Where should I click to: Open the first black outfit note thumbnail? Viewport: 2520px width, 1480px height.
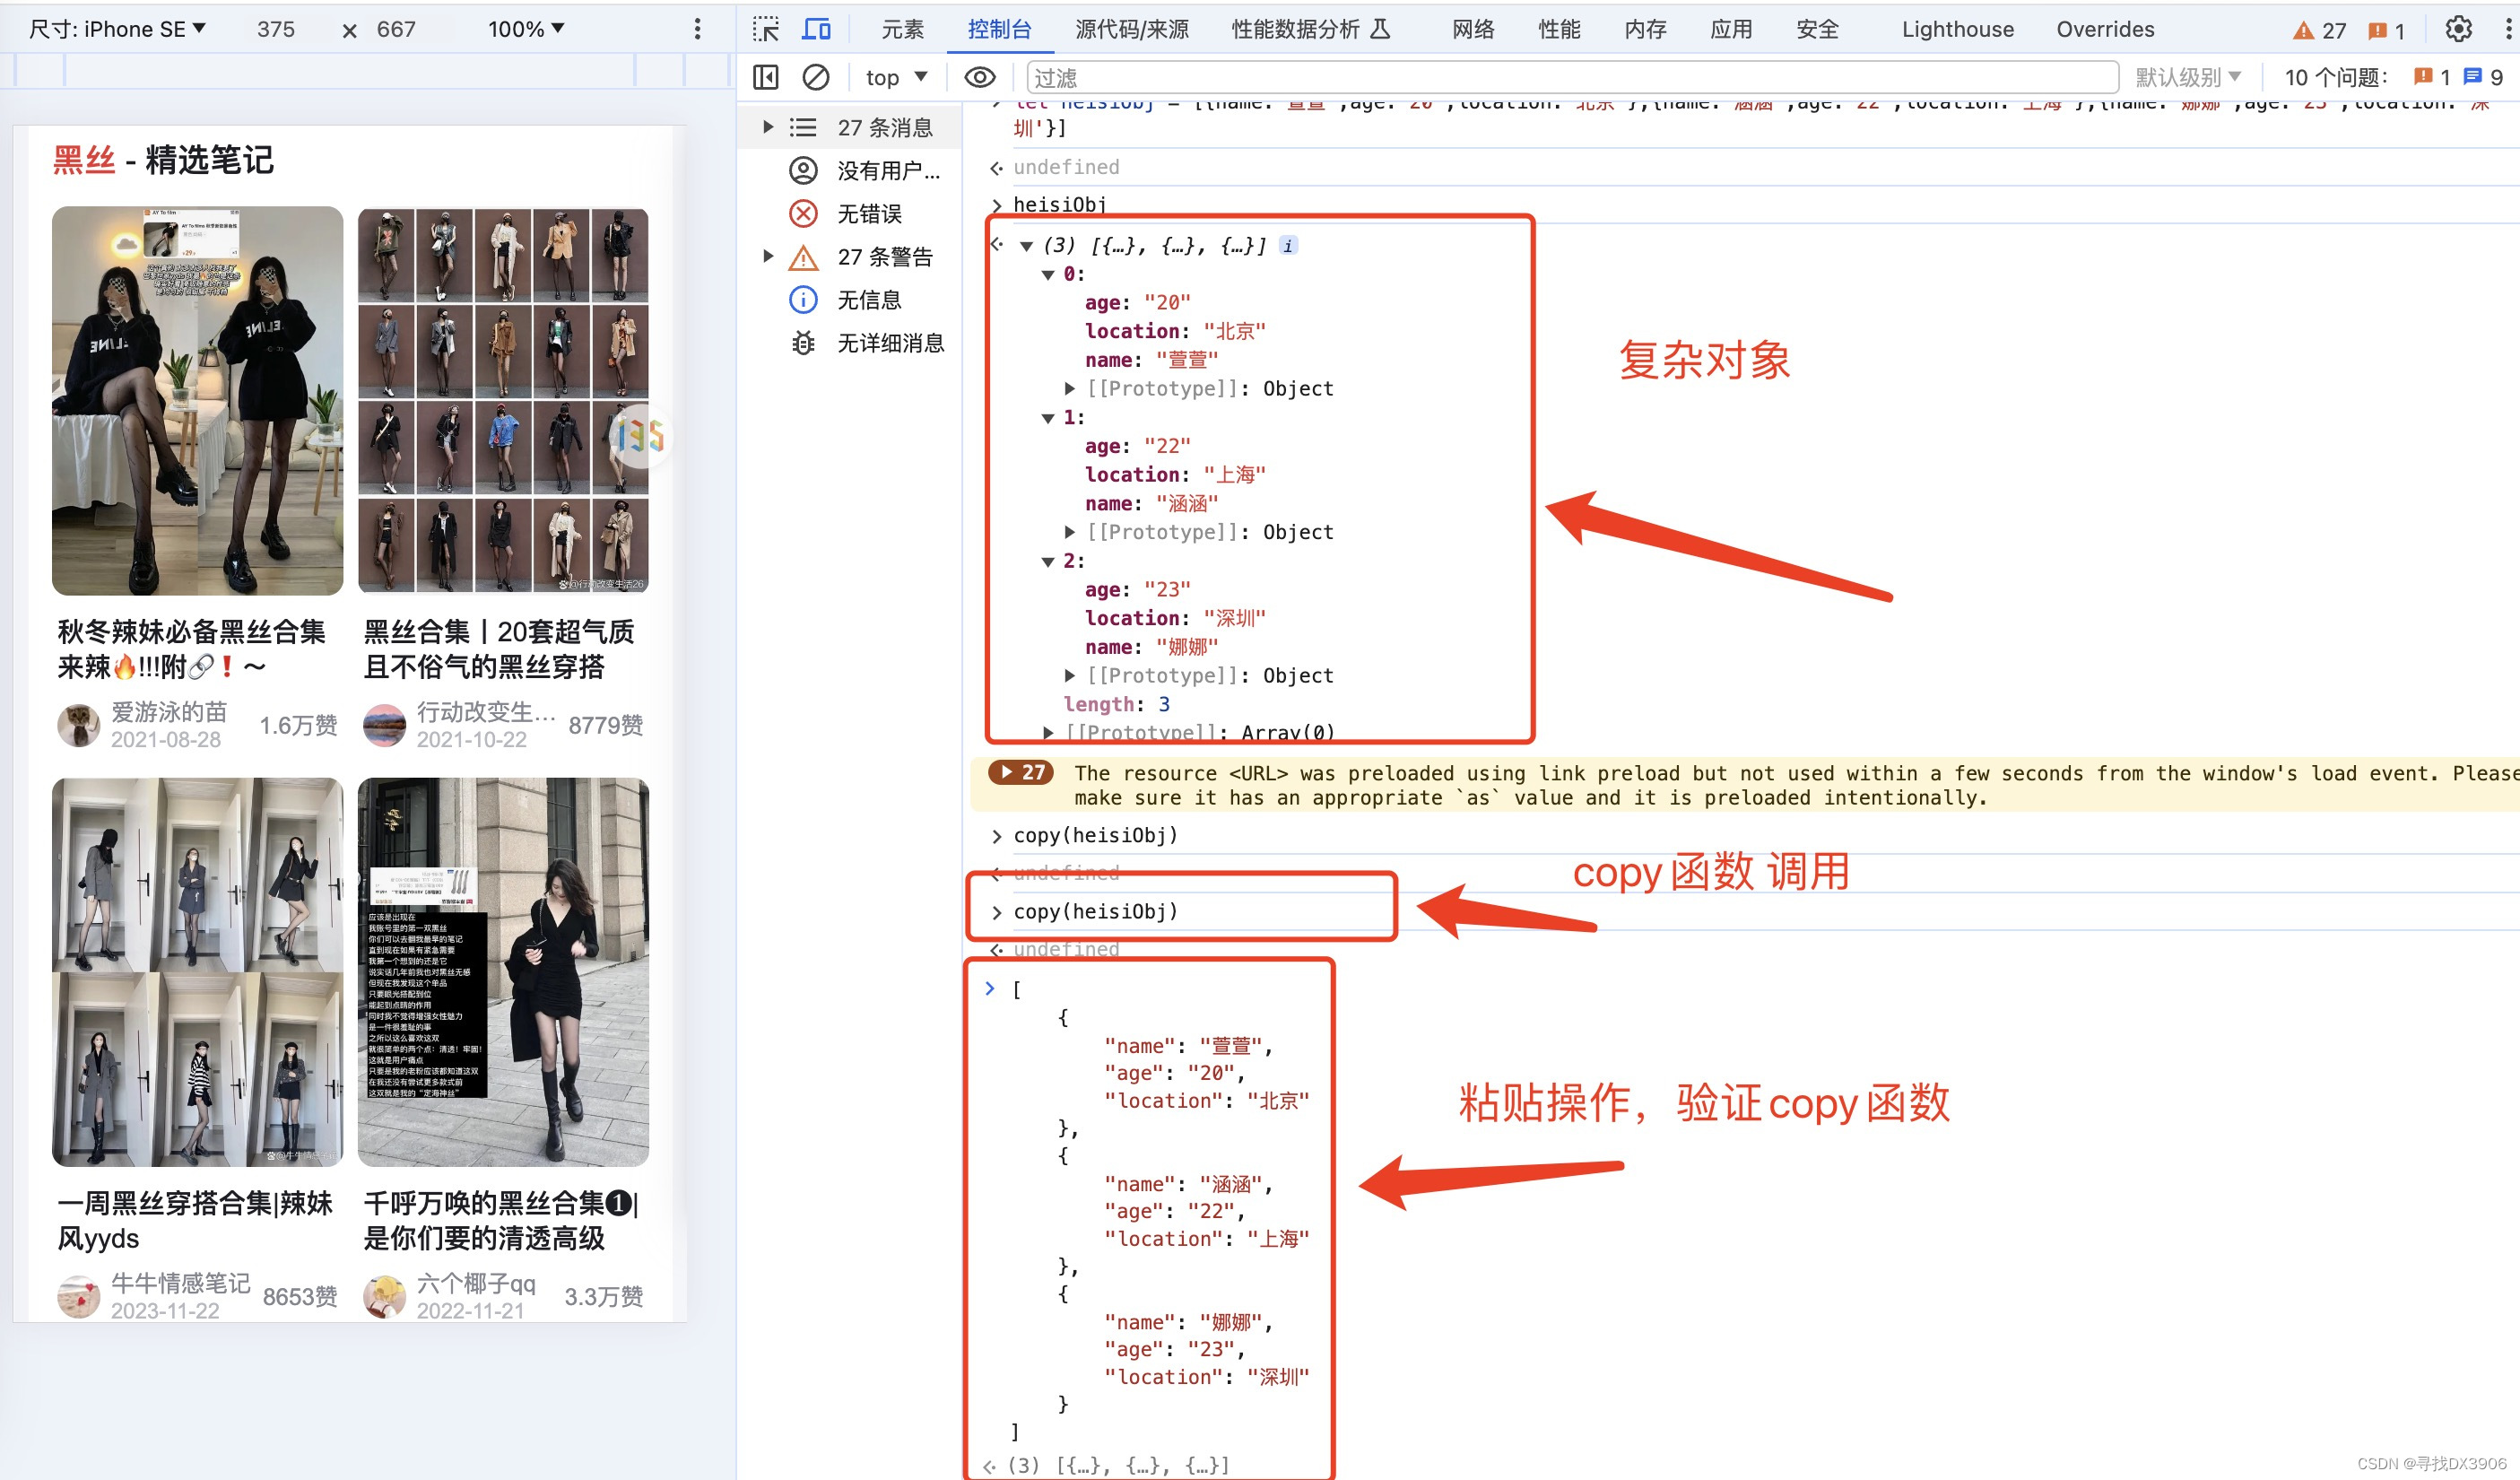[197, 400]
